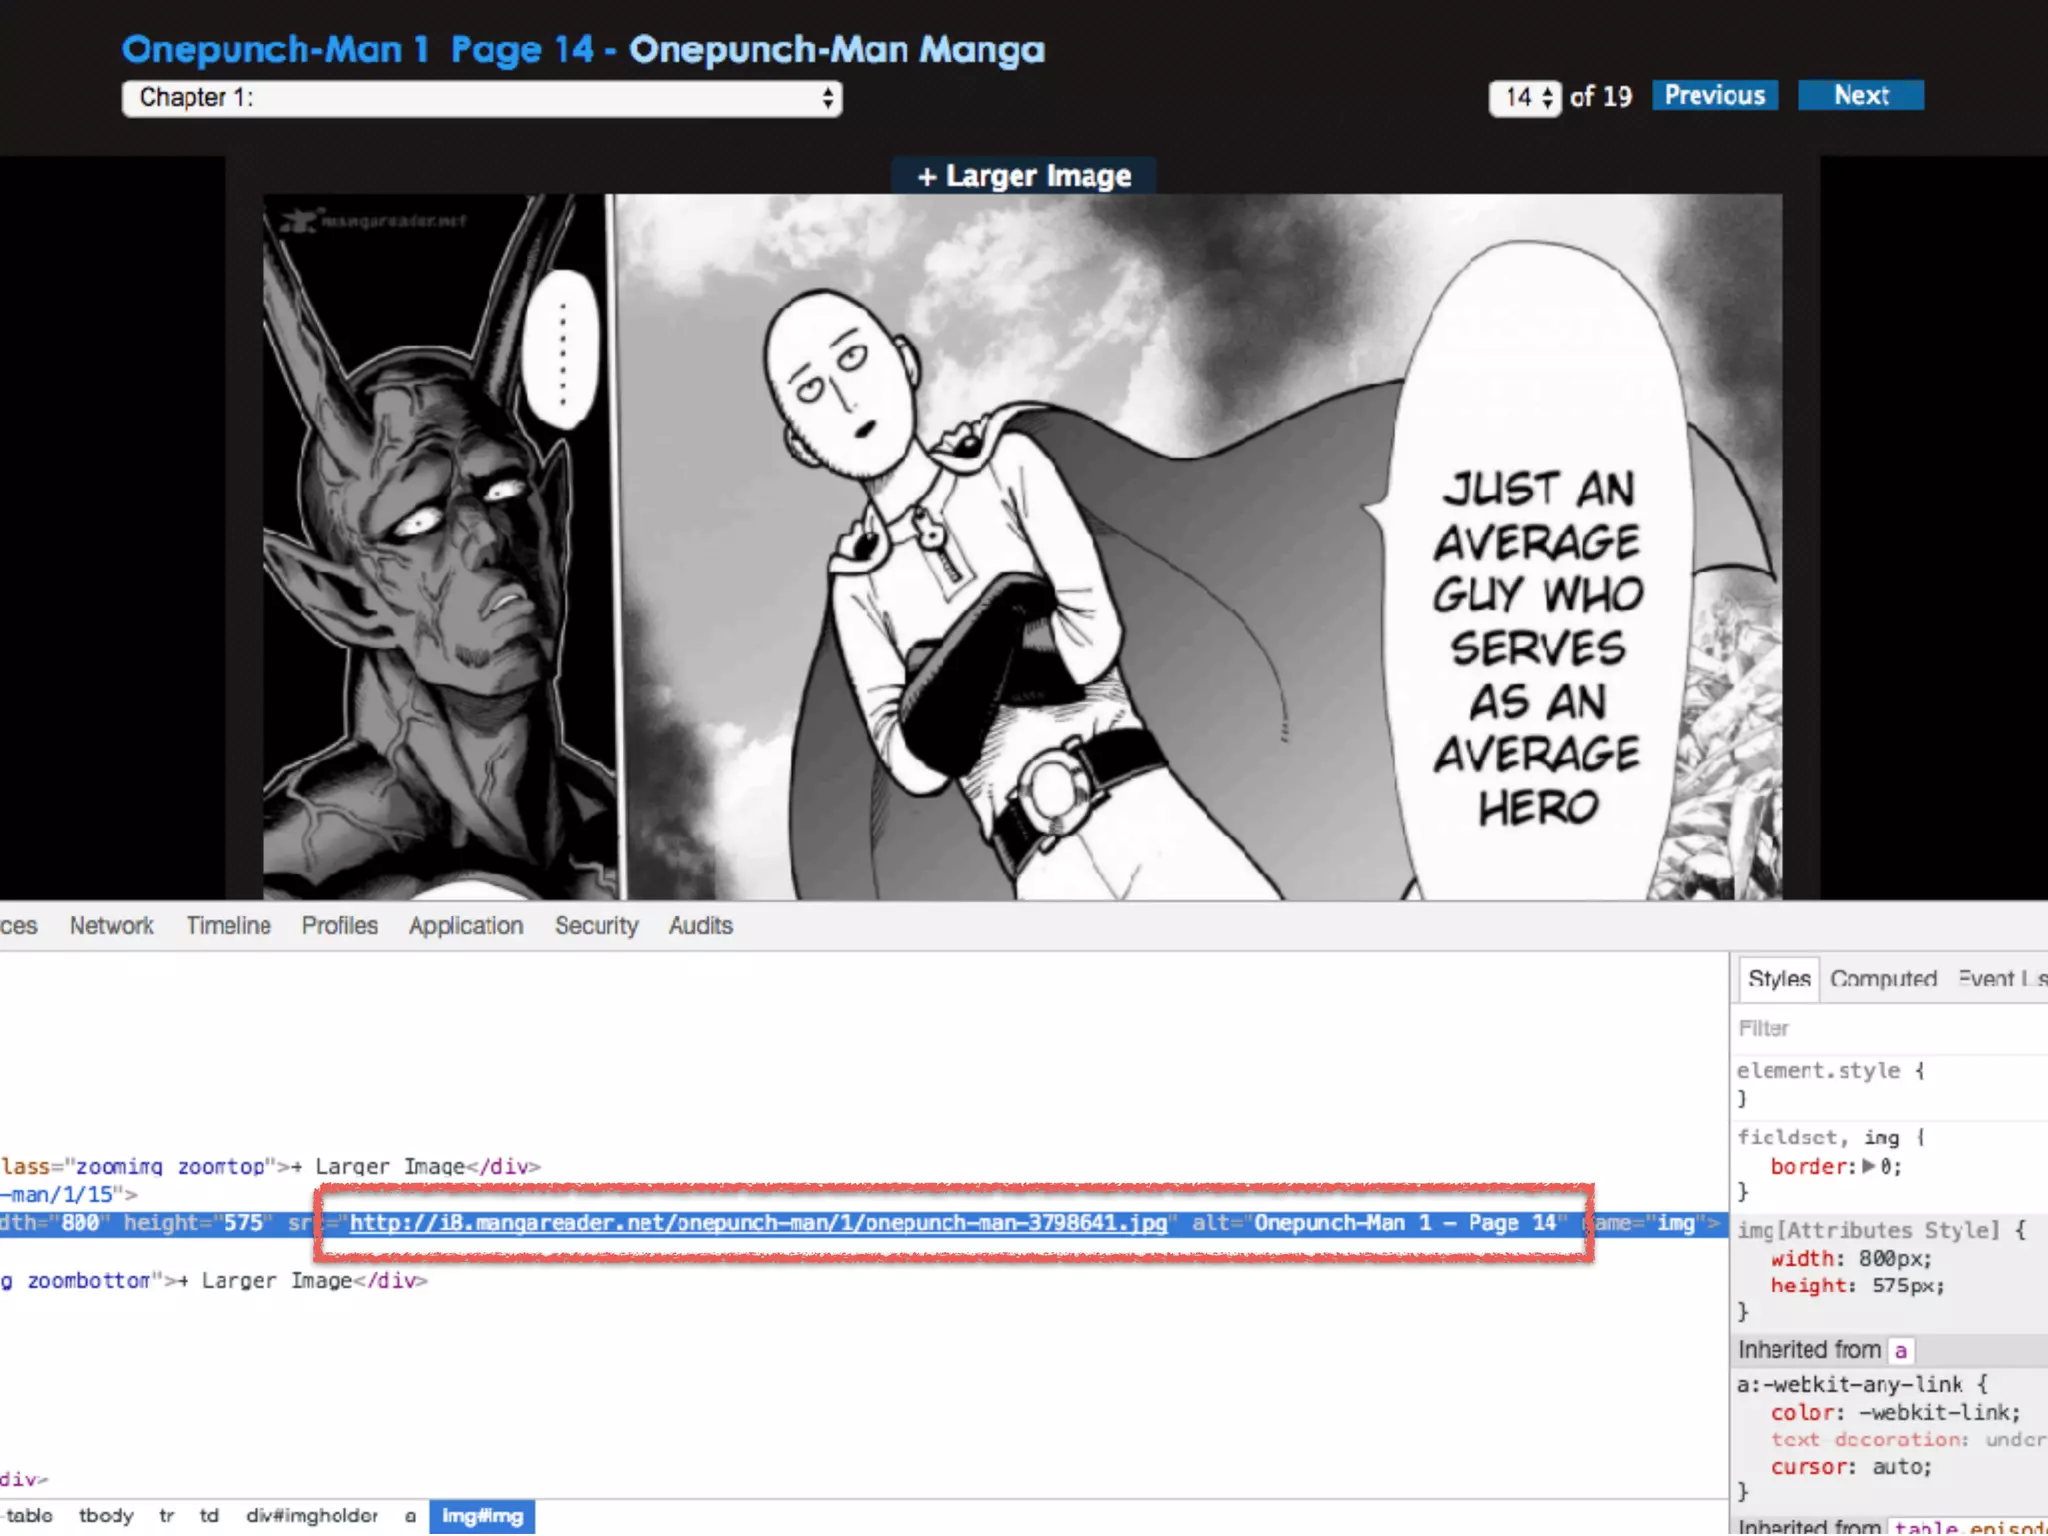Viewport: 2048px width, 1536px height.
Task: Switch to the Security tab
Action: click(596, 926)
